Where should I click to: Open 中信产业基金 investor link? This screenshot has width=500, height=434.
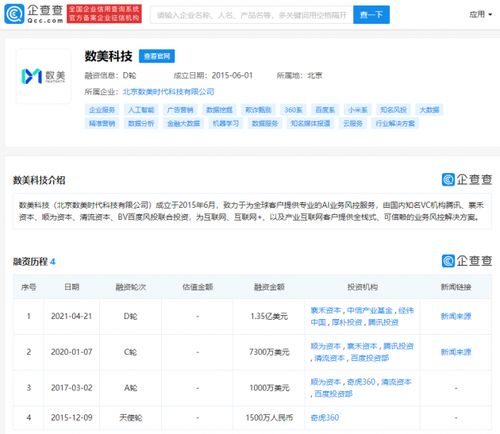point(369,310)
